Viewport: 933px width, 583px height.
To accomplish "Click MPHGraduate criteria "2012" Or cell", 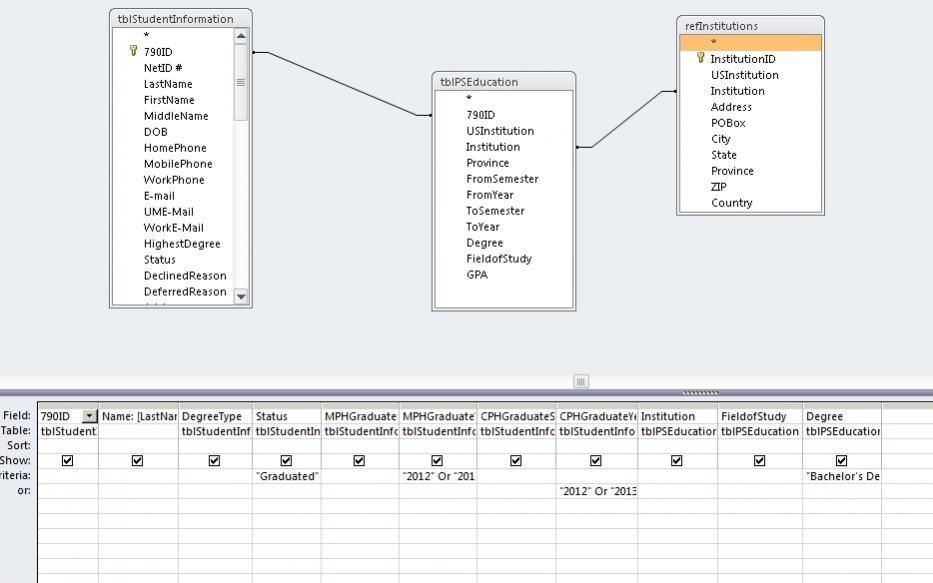I will pyautogui.click(x=438, y=476).
